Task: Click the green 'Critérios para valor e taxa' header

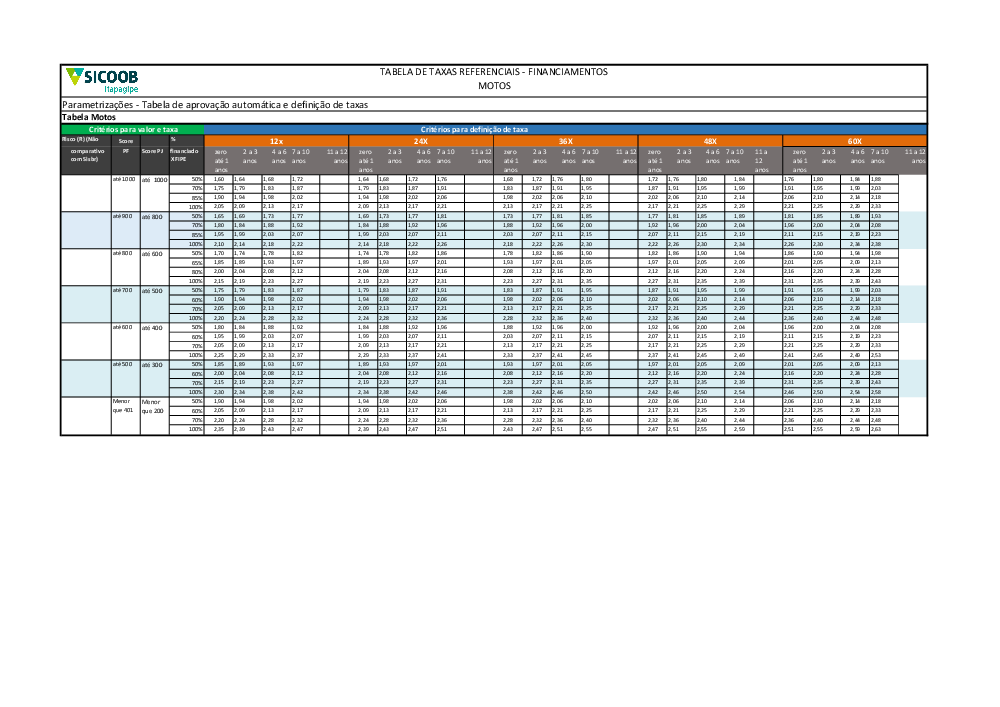Action: point(133,130)
